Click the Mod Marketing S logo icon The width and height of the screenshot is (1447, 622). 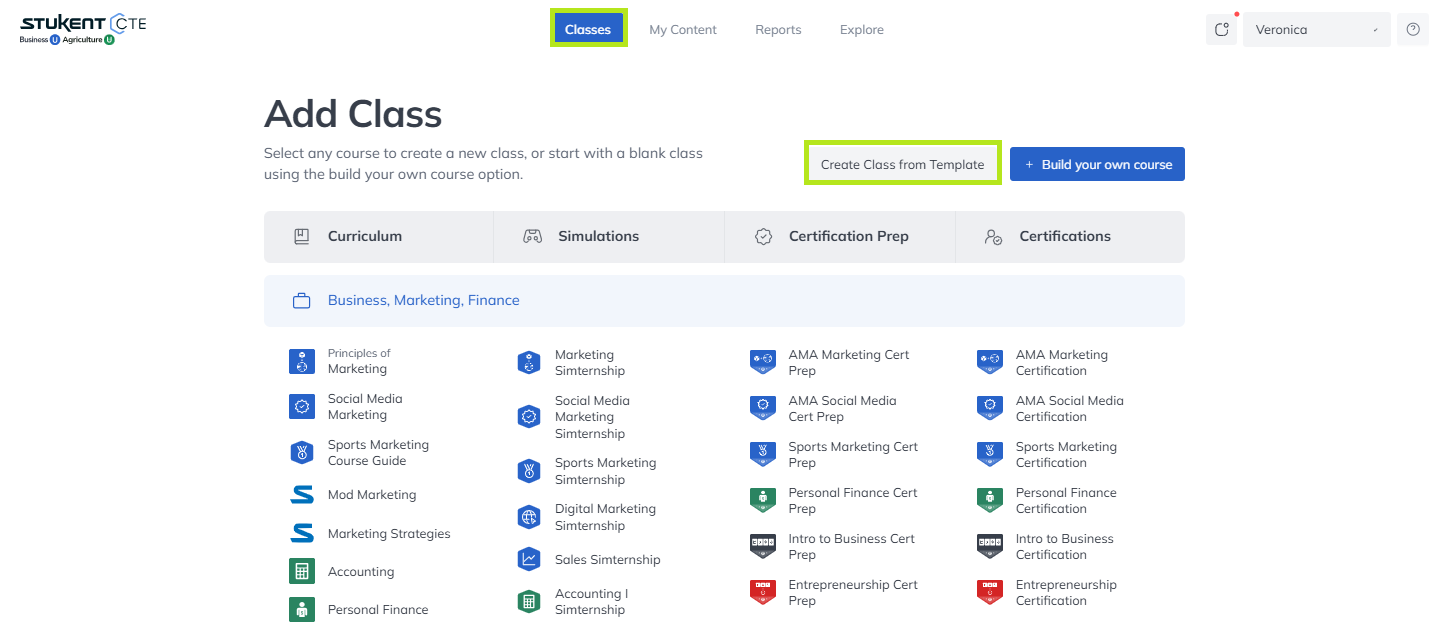click(x=302, y=494)
